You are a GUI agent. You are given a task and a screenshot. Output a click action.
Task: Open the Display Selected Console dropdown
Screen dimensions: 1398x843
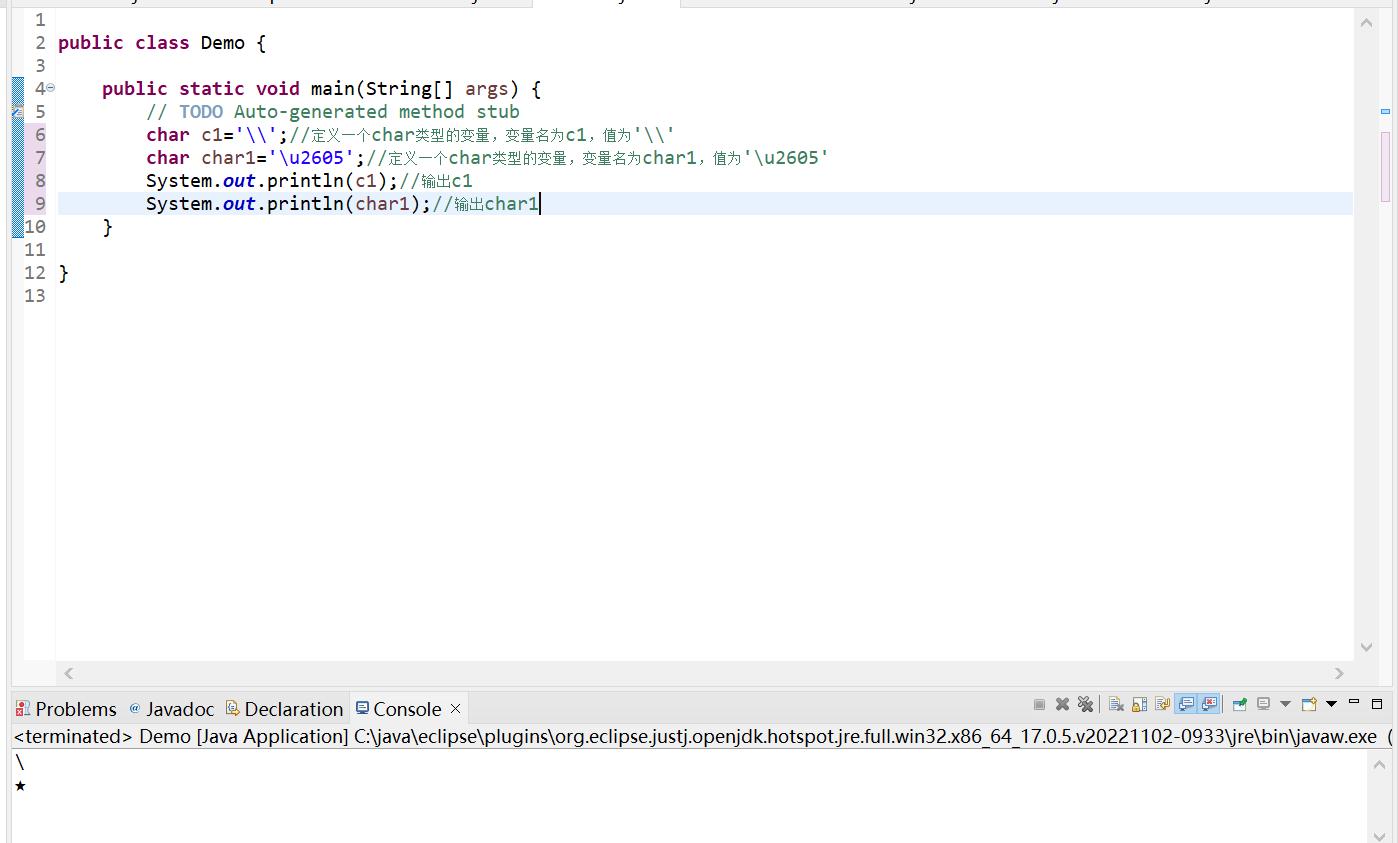(1286, 704)
